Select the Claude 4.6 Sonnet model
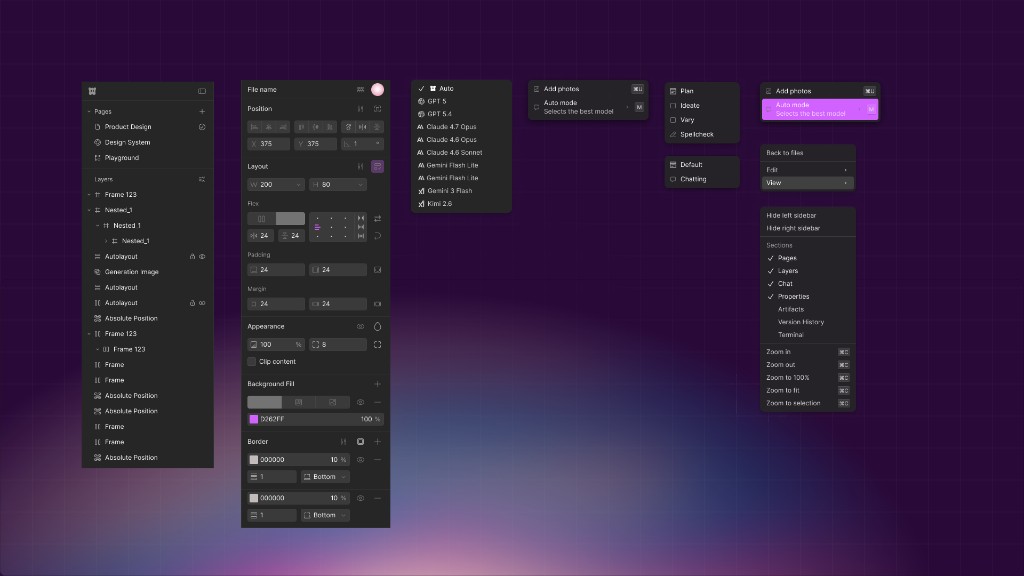The width and height of the screenshot is (1024, 576). (461, 152)
